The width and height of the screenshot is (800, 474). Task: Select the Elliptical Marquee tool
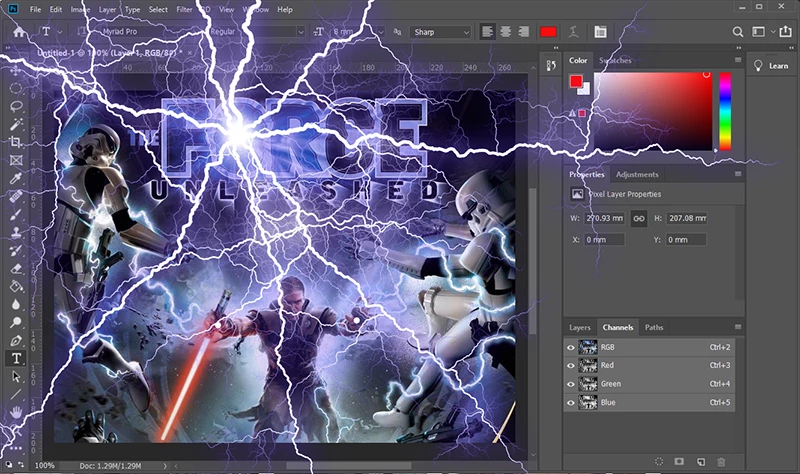16,88
